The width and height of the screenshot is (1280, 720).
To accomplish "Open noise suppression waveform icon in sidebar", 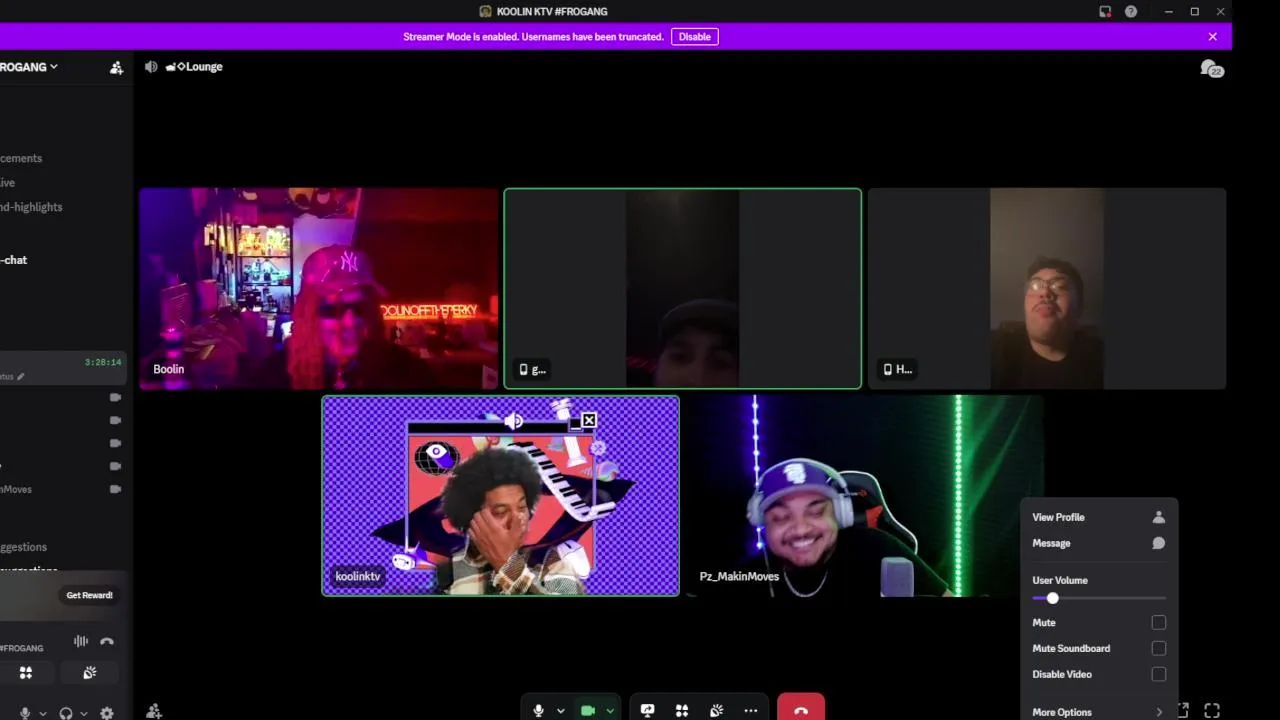I will 81,641.
